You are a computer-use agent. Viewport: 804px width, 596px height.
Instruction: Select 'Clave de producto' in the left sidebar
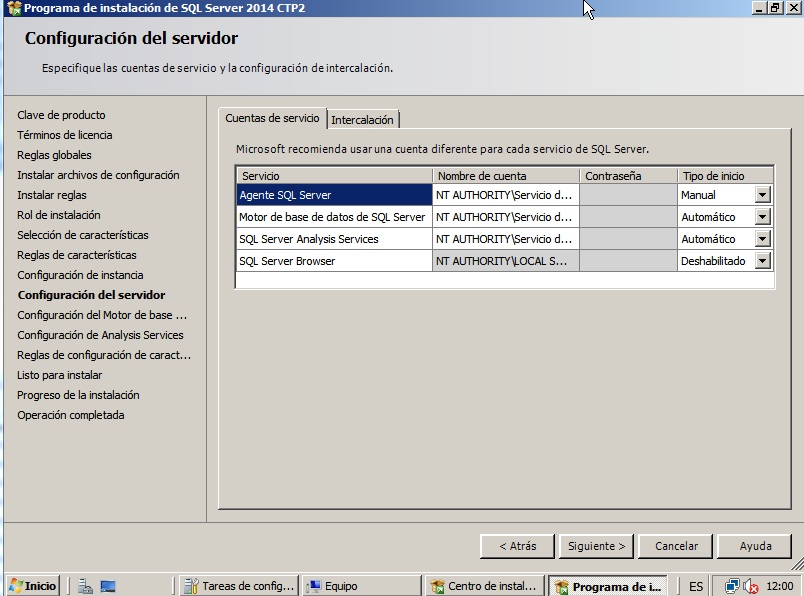click(60, 115)
